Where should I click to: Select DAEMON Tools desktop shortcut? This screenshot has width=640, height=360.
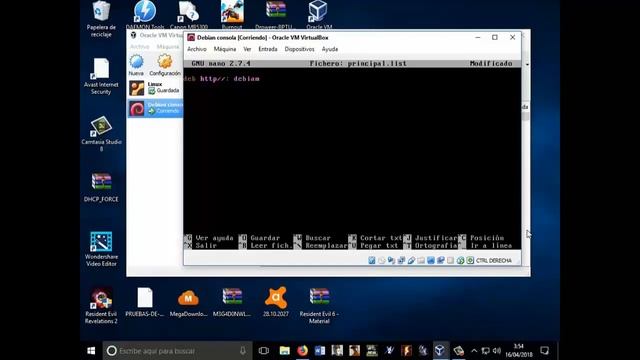click(x=145, y=15)
